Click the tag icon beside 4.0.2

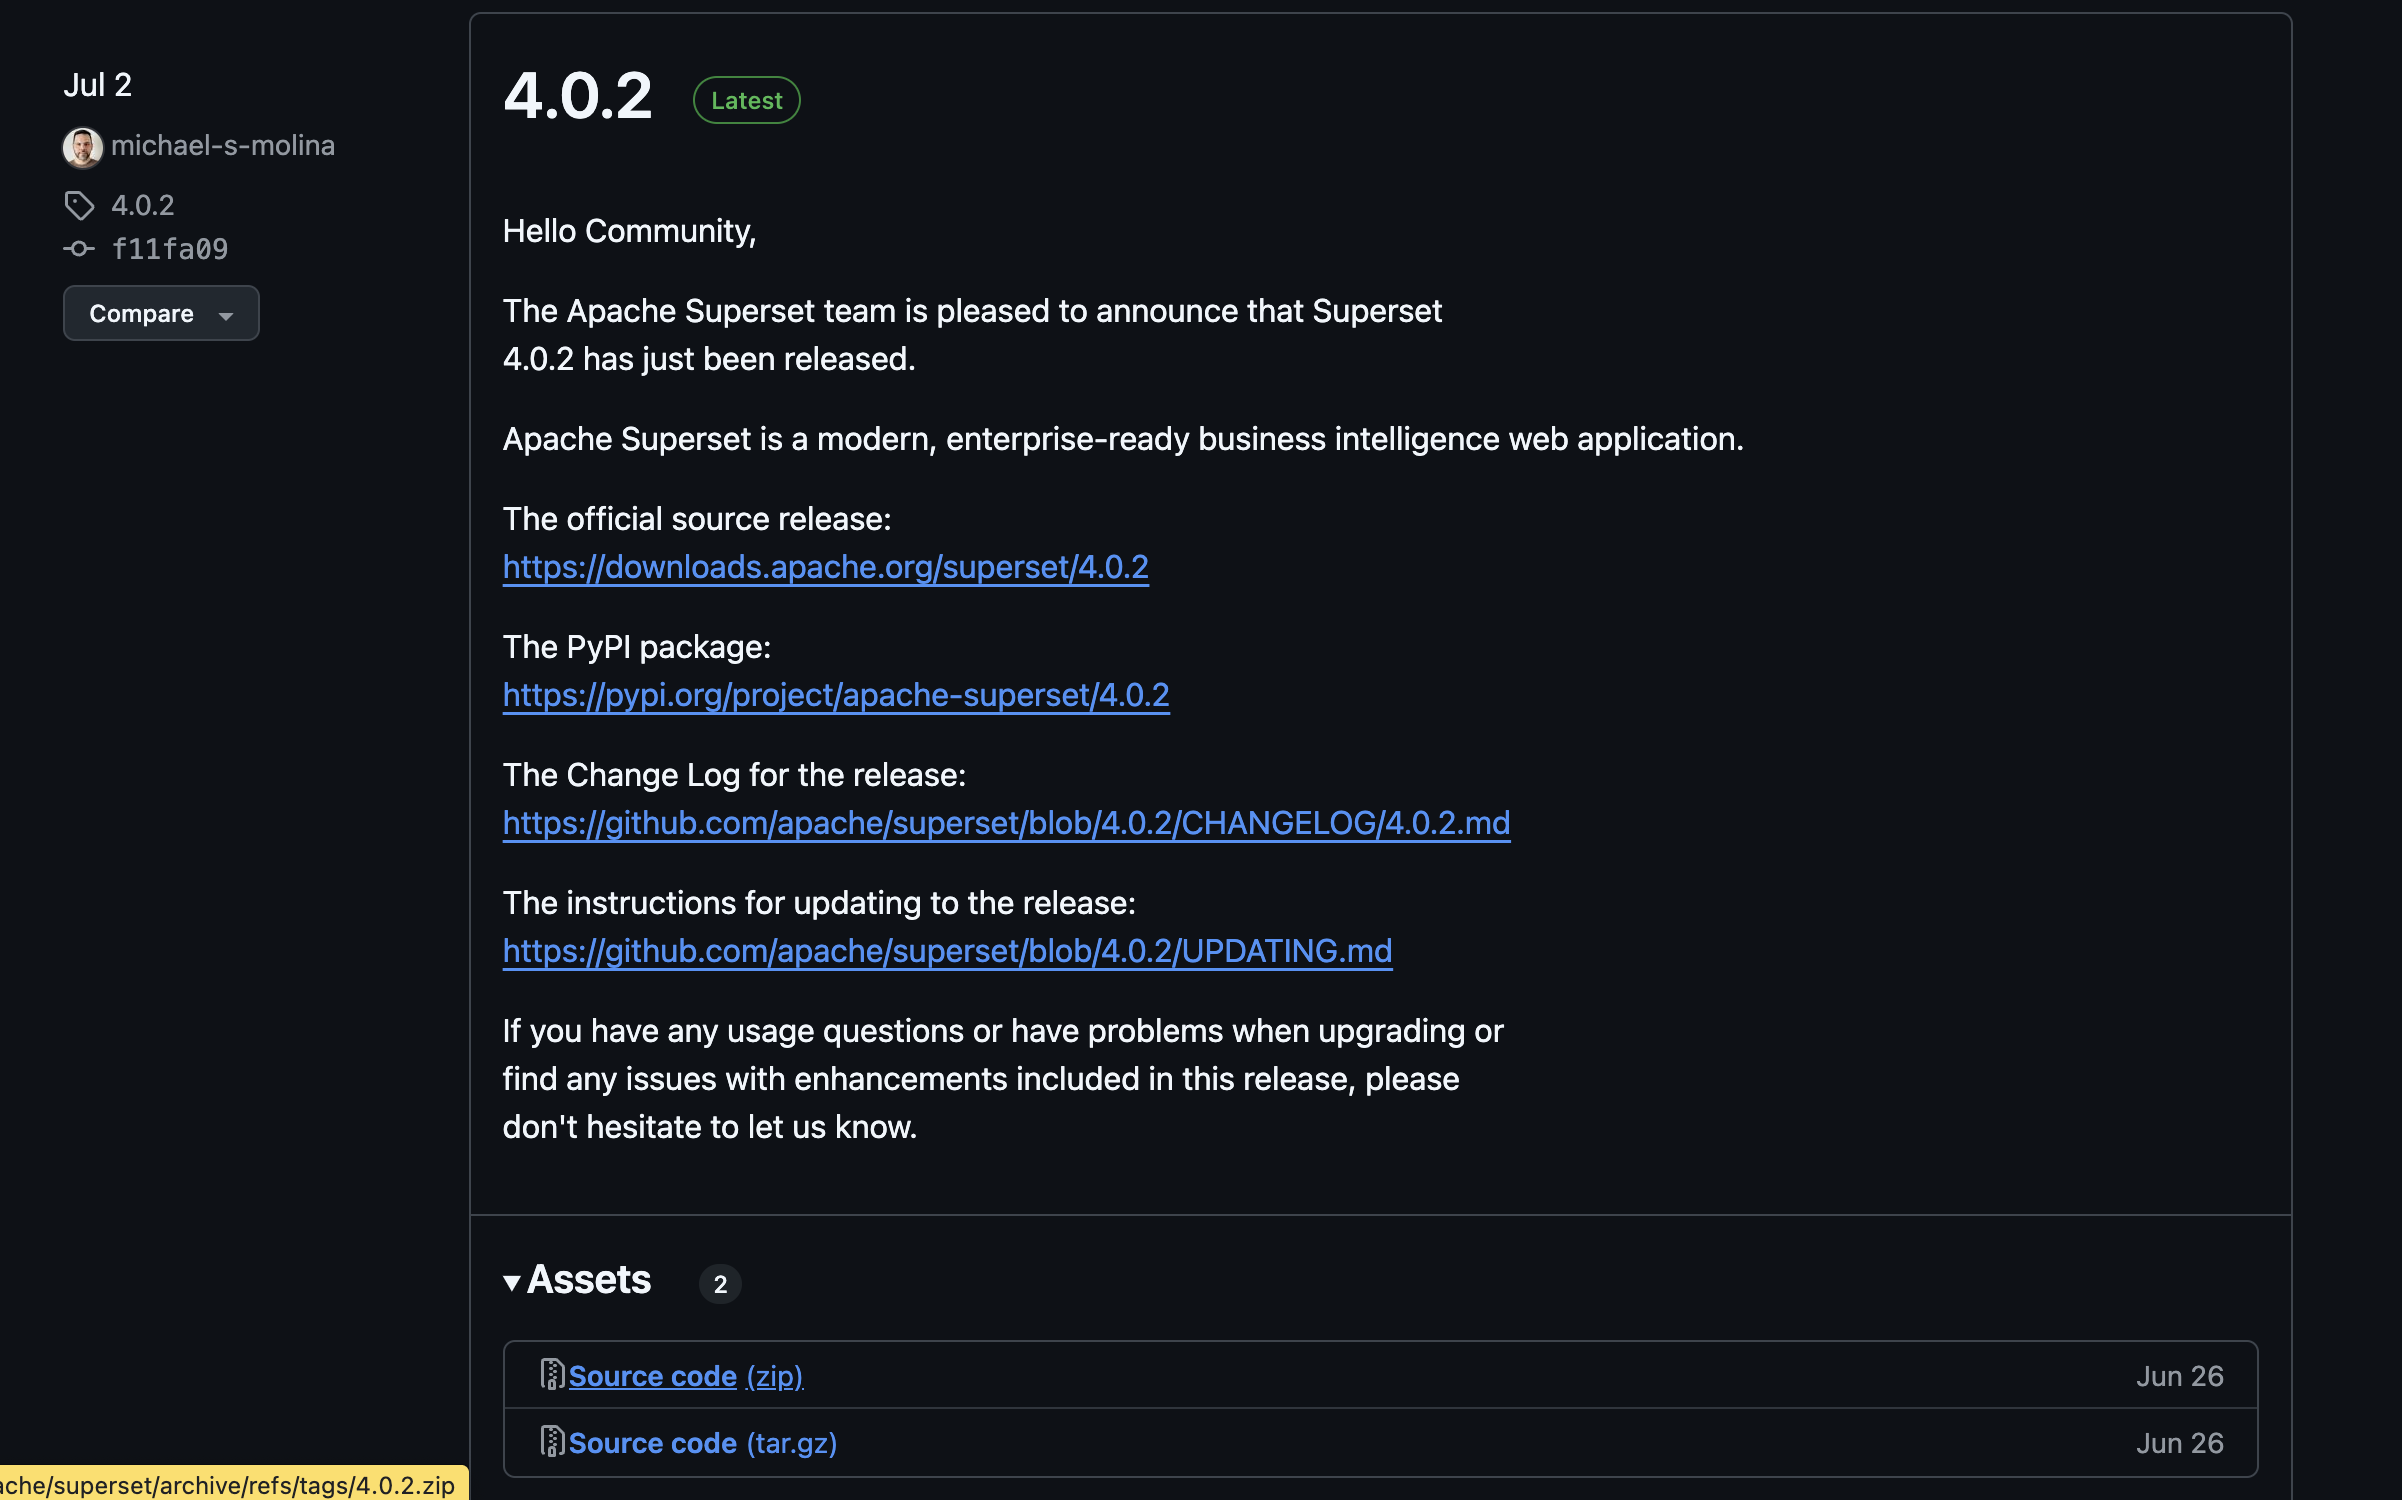[80, 205]
